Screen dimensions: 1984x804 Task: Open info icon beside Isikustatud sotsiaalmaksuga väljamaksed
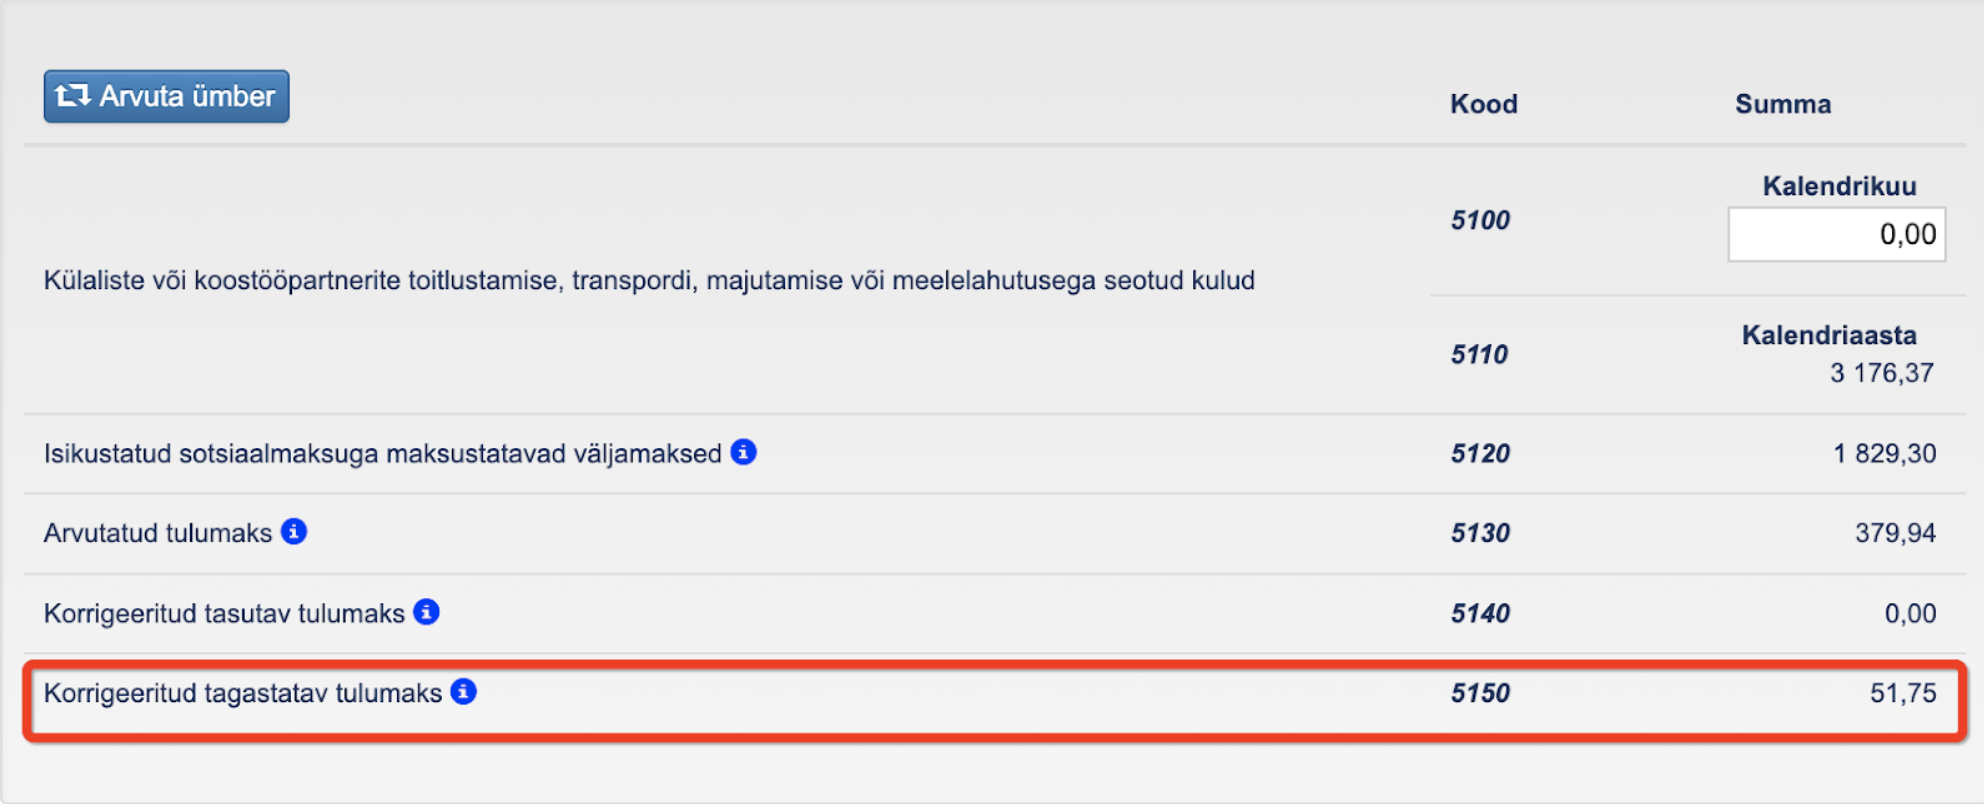pos(743,452)
